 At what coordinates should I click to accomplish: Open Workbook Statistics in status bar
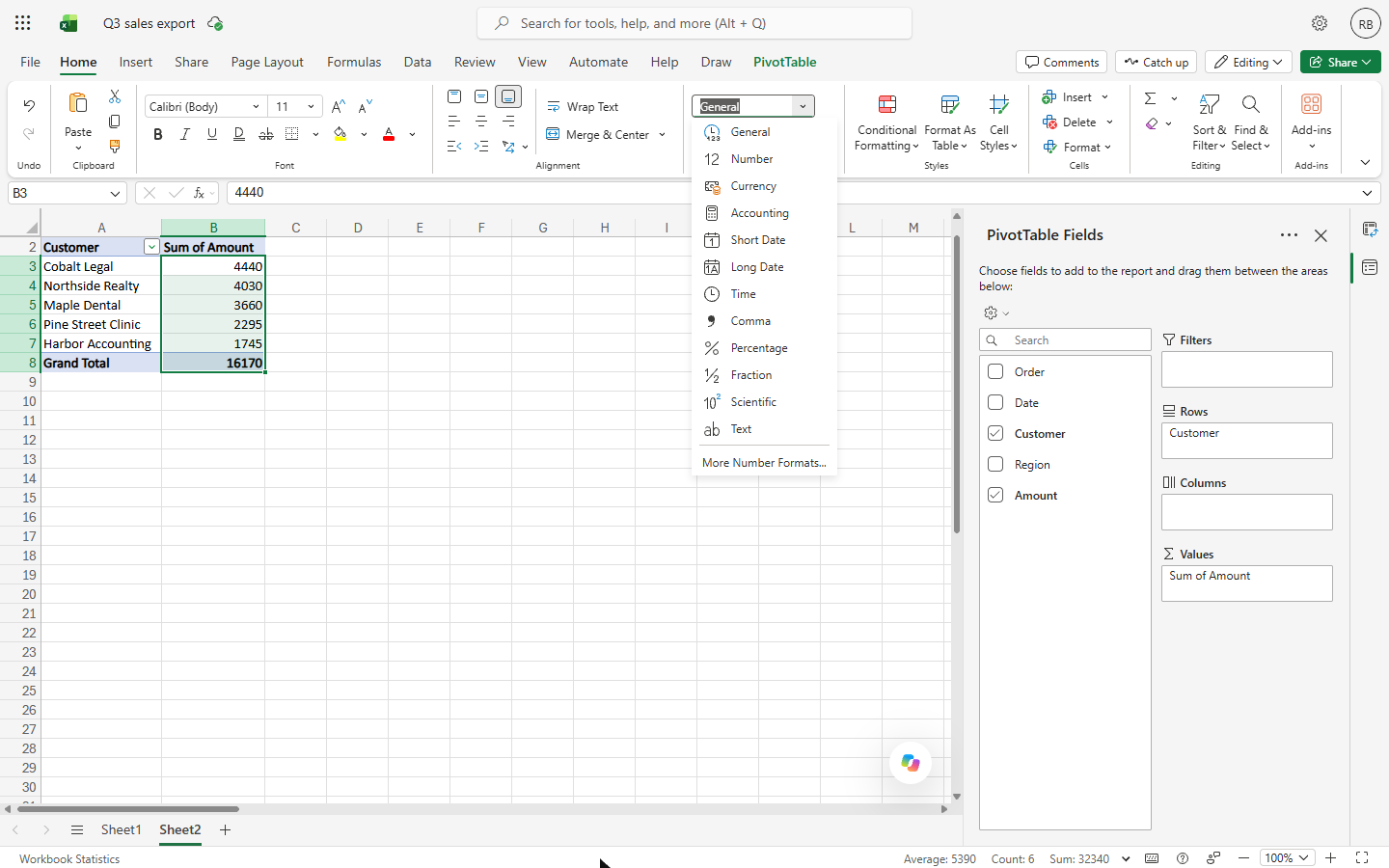tap(69, 858)
